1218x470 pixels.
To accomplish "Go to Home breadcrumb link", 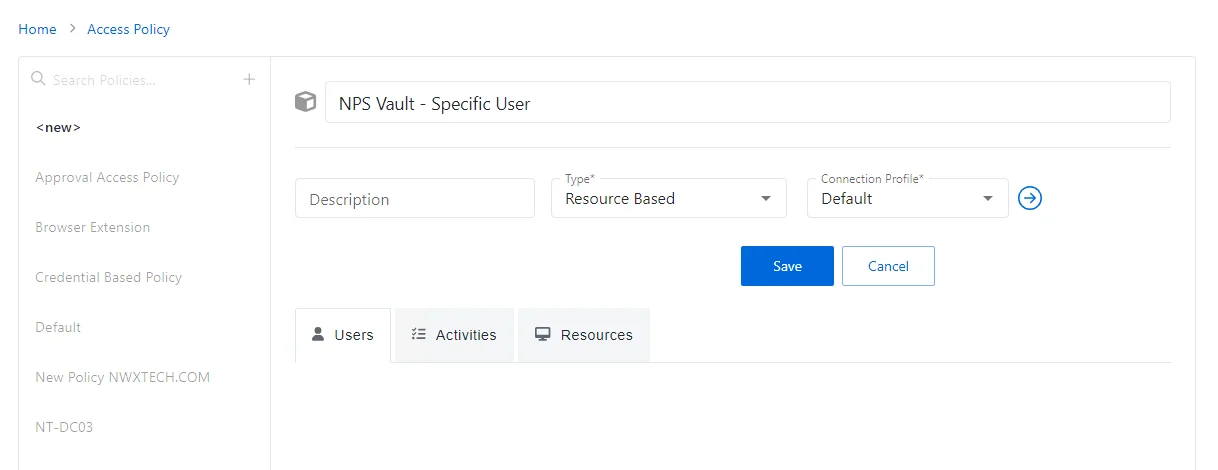I will (37, 29).
